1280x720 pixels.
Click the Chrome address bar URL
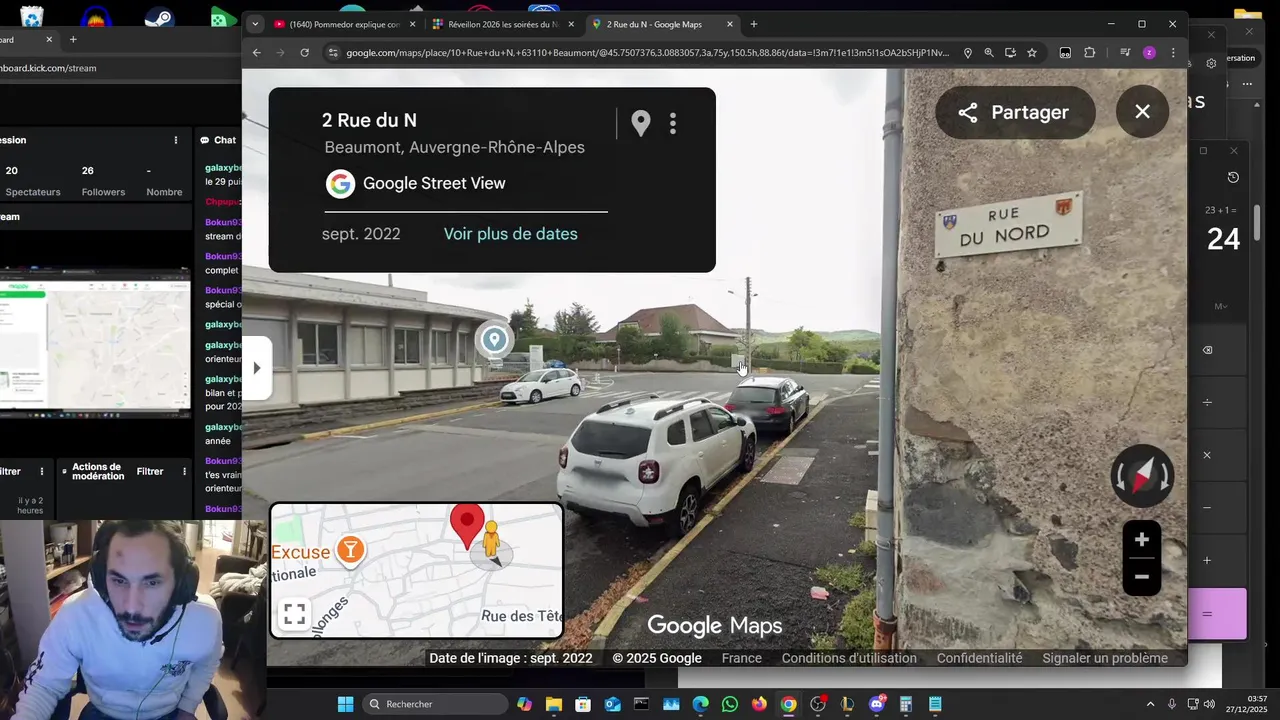click(647, 53)
